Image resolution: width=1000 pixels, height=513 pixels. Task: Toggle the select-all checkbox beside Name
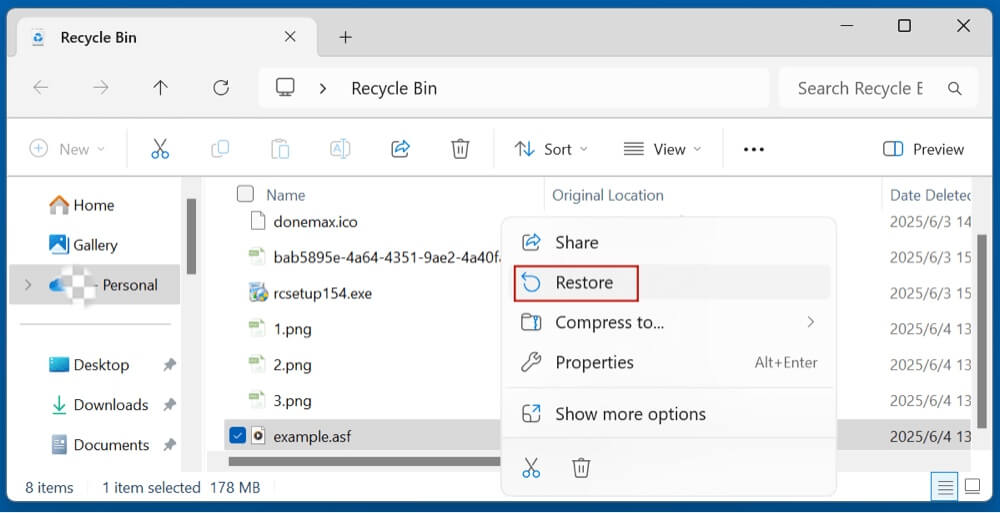pos(245,195)
